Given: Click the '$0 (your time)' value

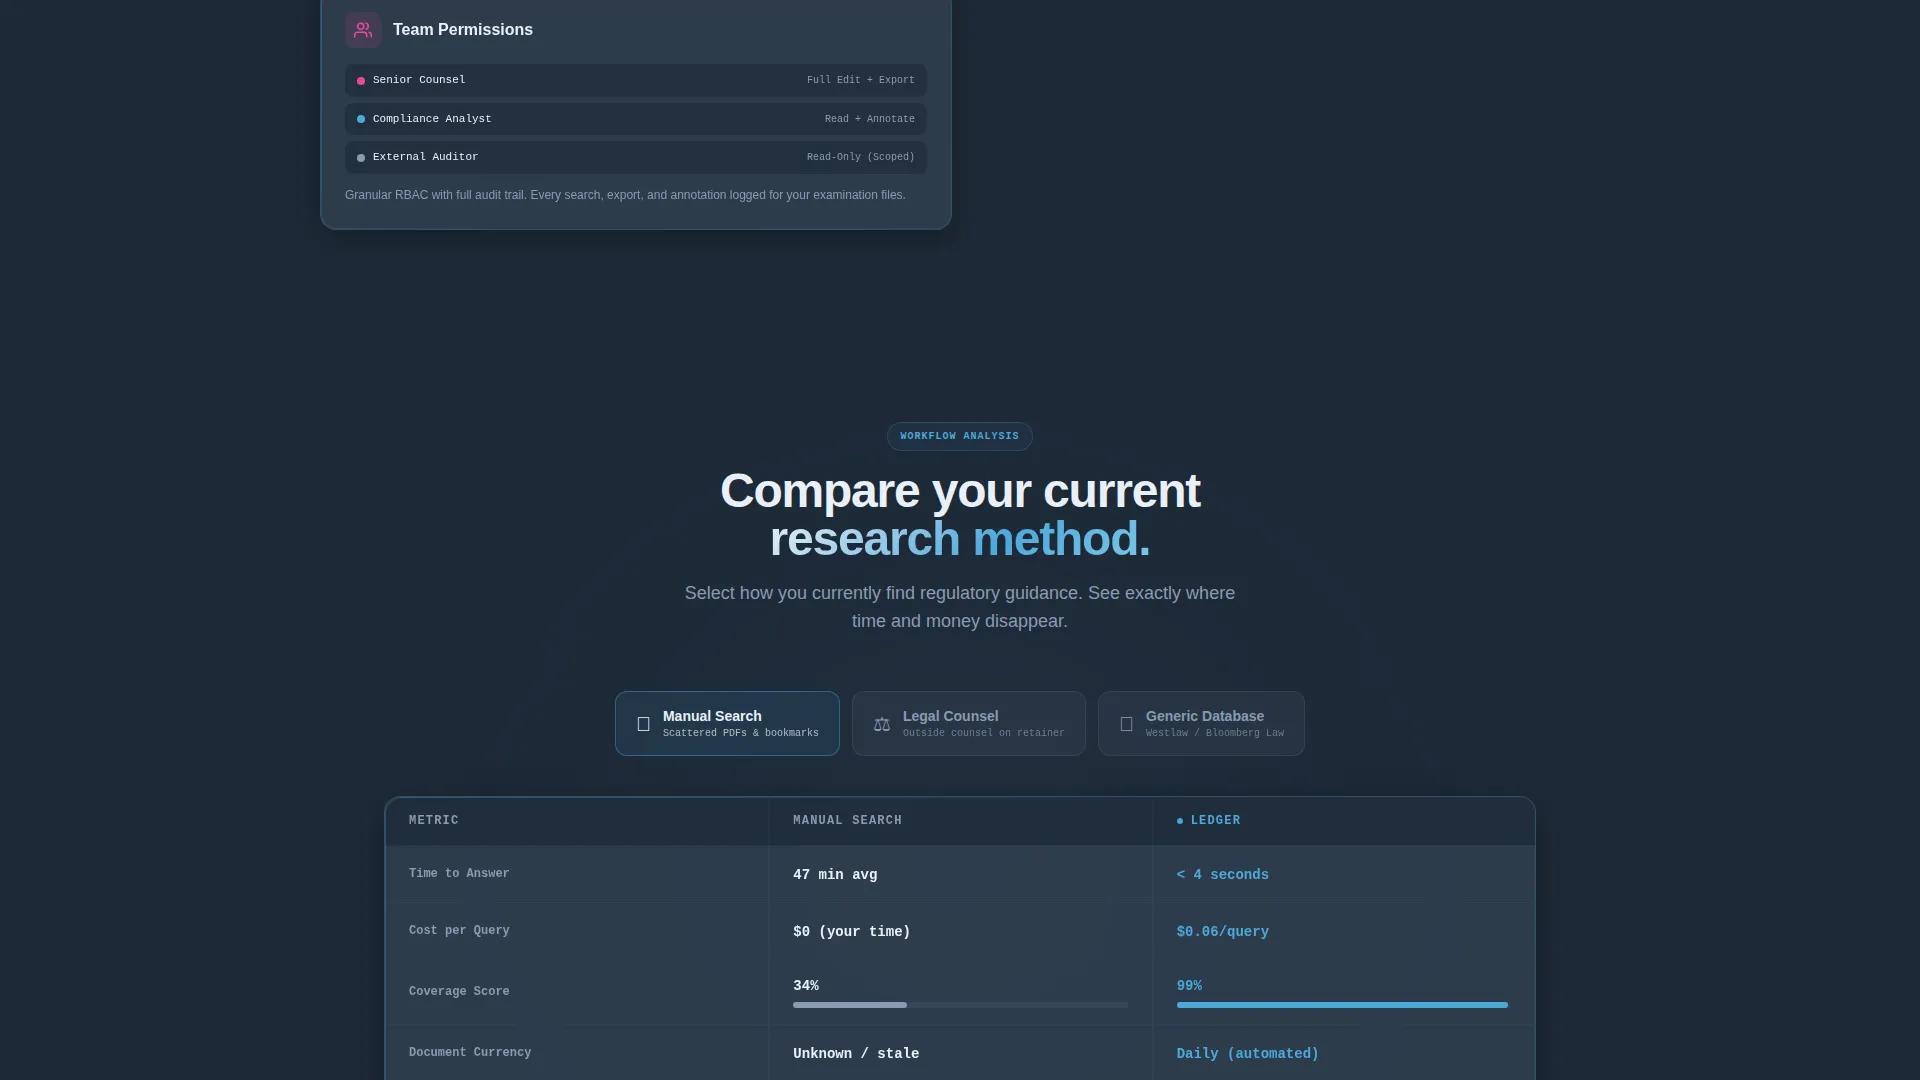Looking at the screenshot, I should [x=851, y=932].
